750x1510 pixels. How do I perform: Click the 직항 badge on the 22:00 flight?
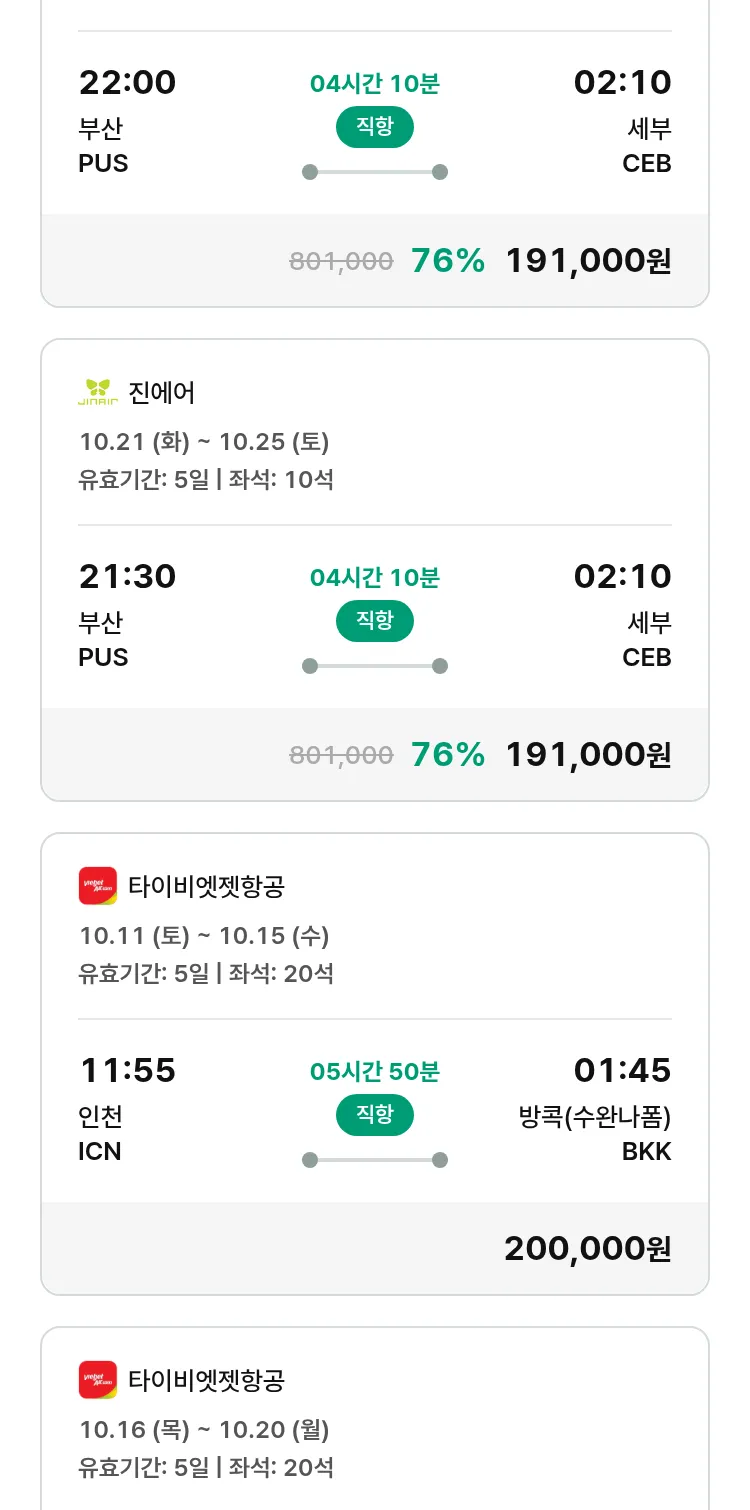[375, 127]
